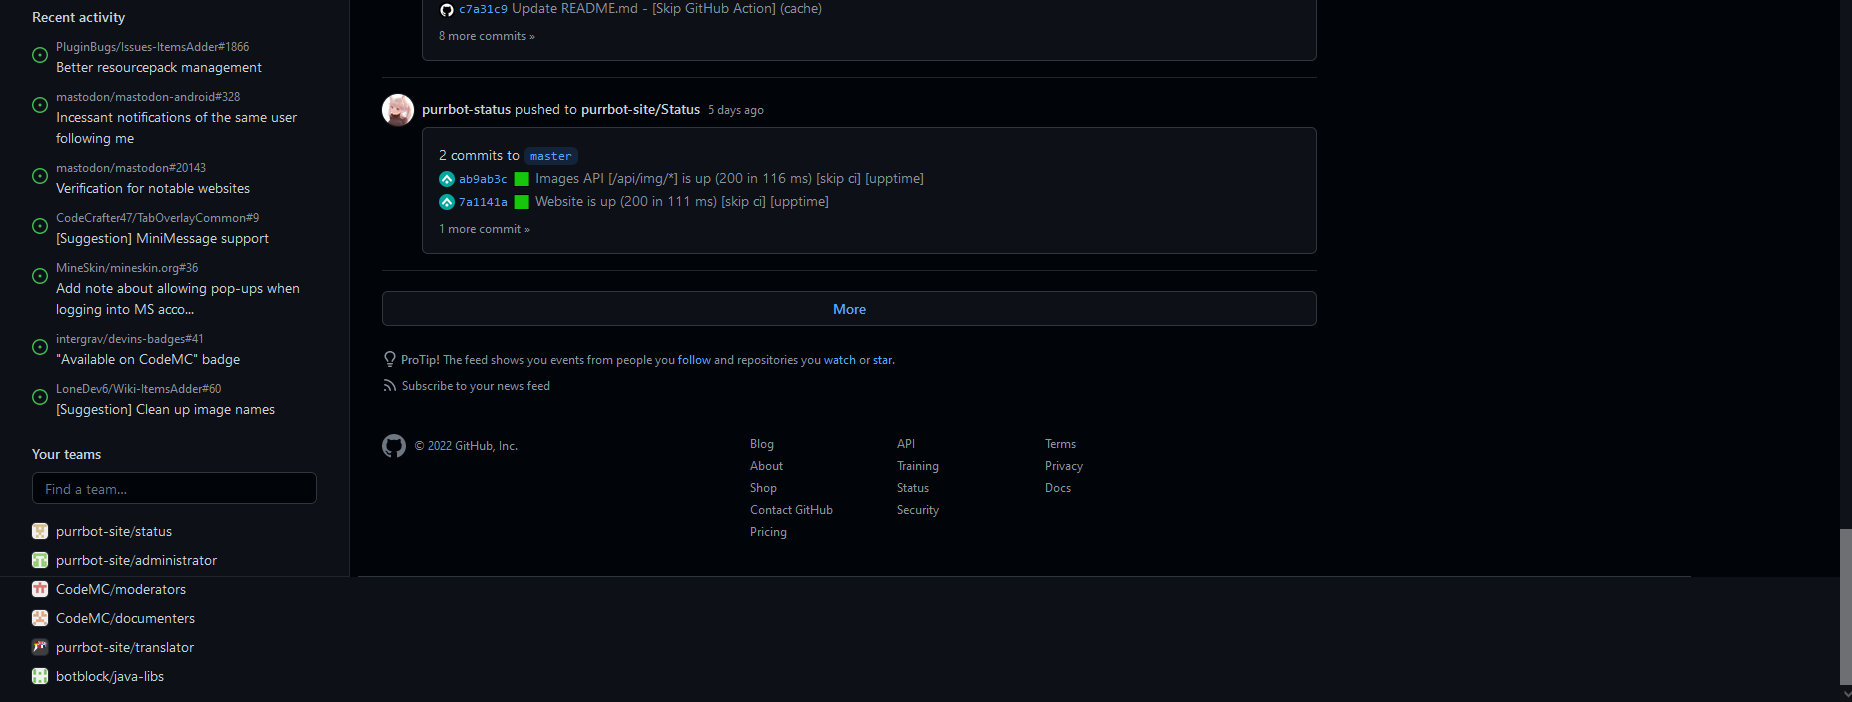Screen dimensions: 1852x702
Task: Open purrbot-site/Status repository link
Action: [x=640, y=110]
